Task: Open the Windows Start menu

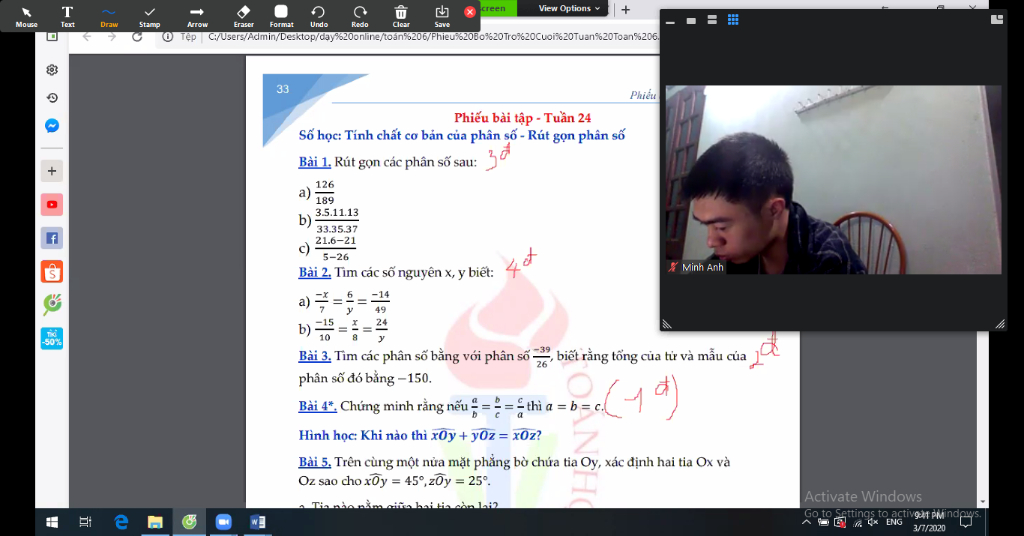Action: tap(52, 522)
